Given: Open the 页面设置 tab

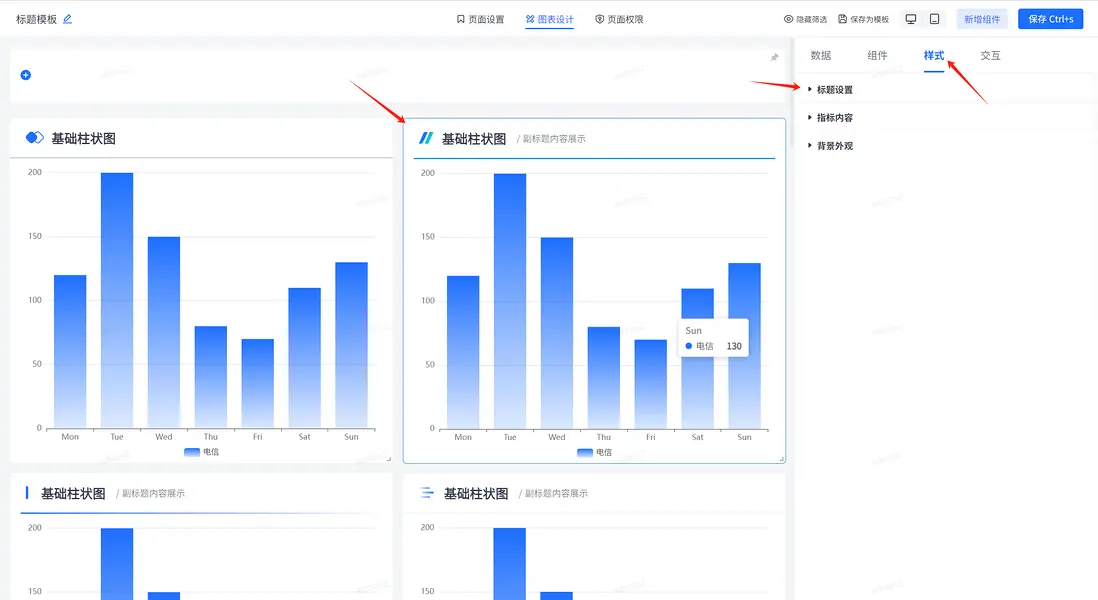Looking at the screenshot, I should 480,19.
